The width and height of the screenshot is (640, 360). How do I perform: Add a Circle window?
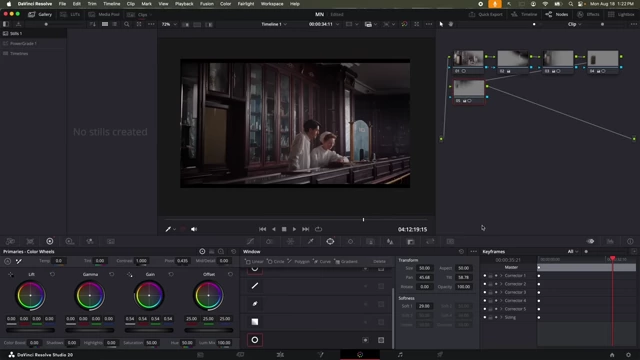point(276,261)
